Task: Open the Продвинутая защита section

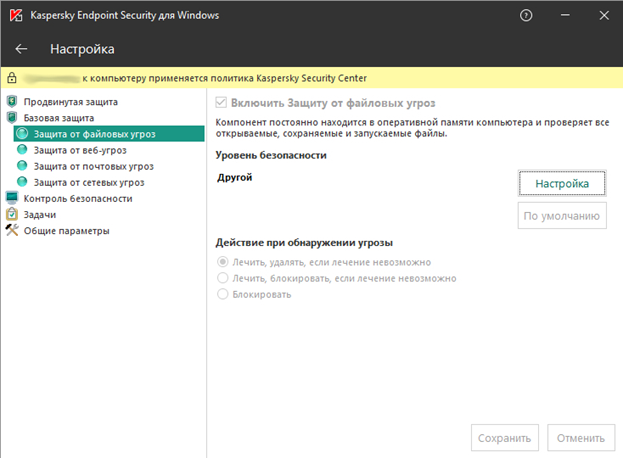Action: pyautogui.click(x=70, y=102)
